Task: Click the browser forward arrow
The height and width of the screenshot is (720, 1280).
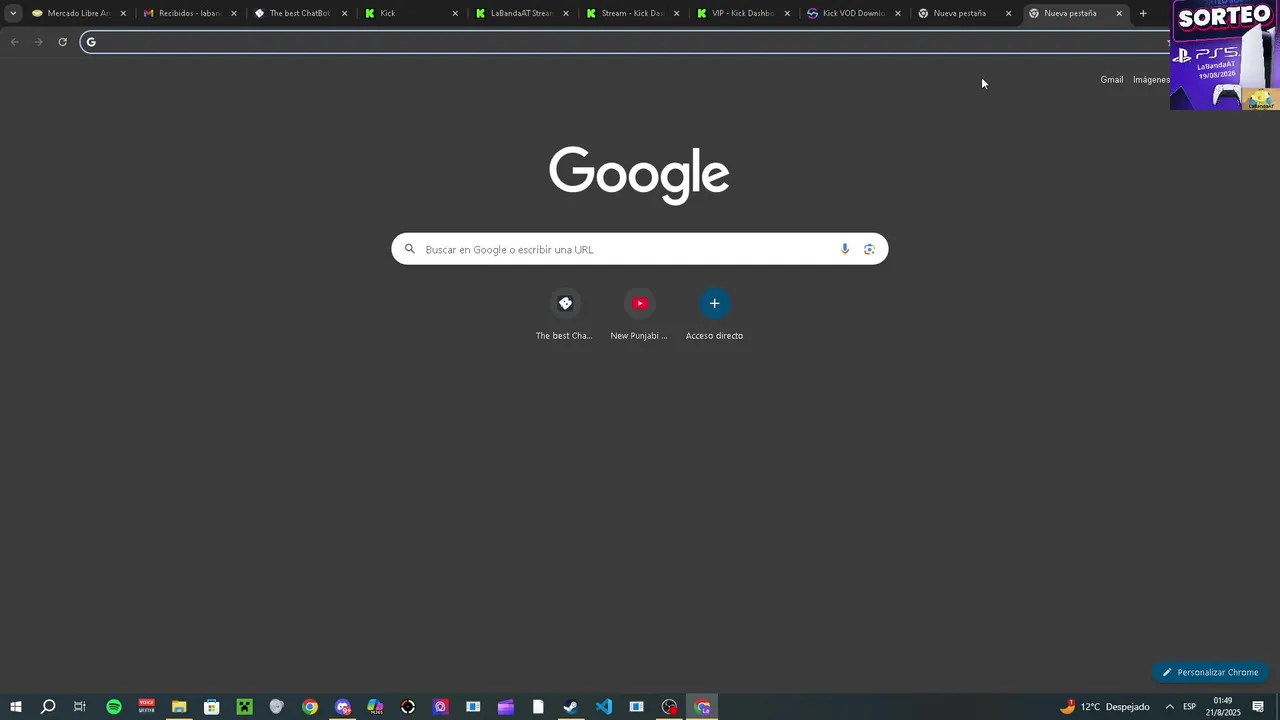Action: point(38,41)
